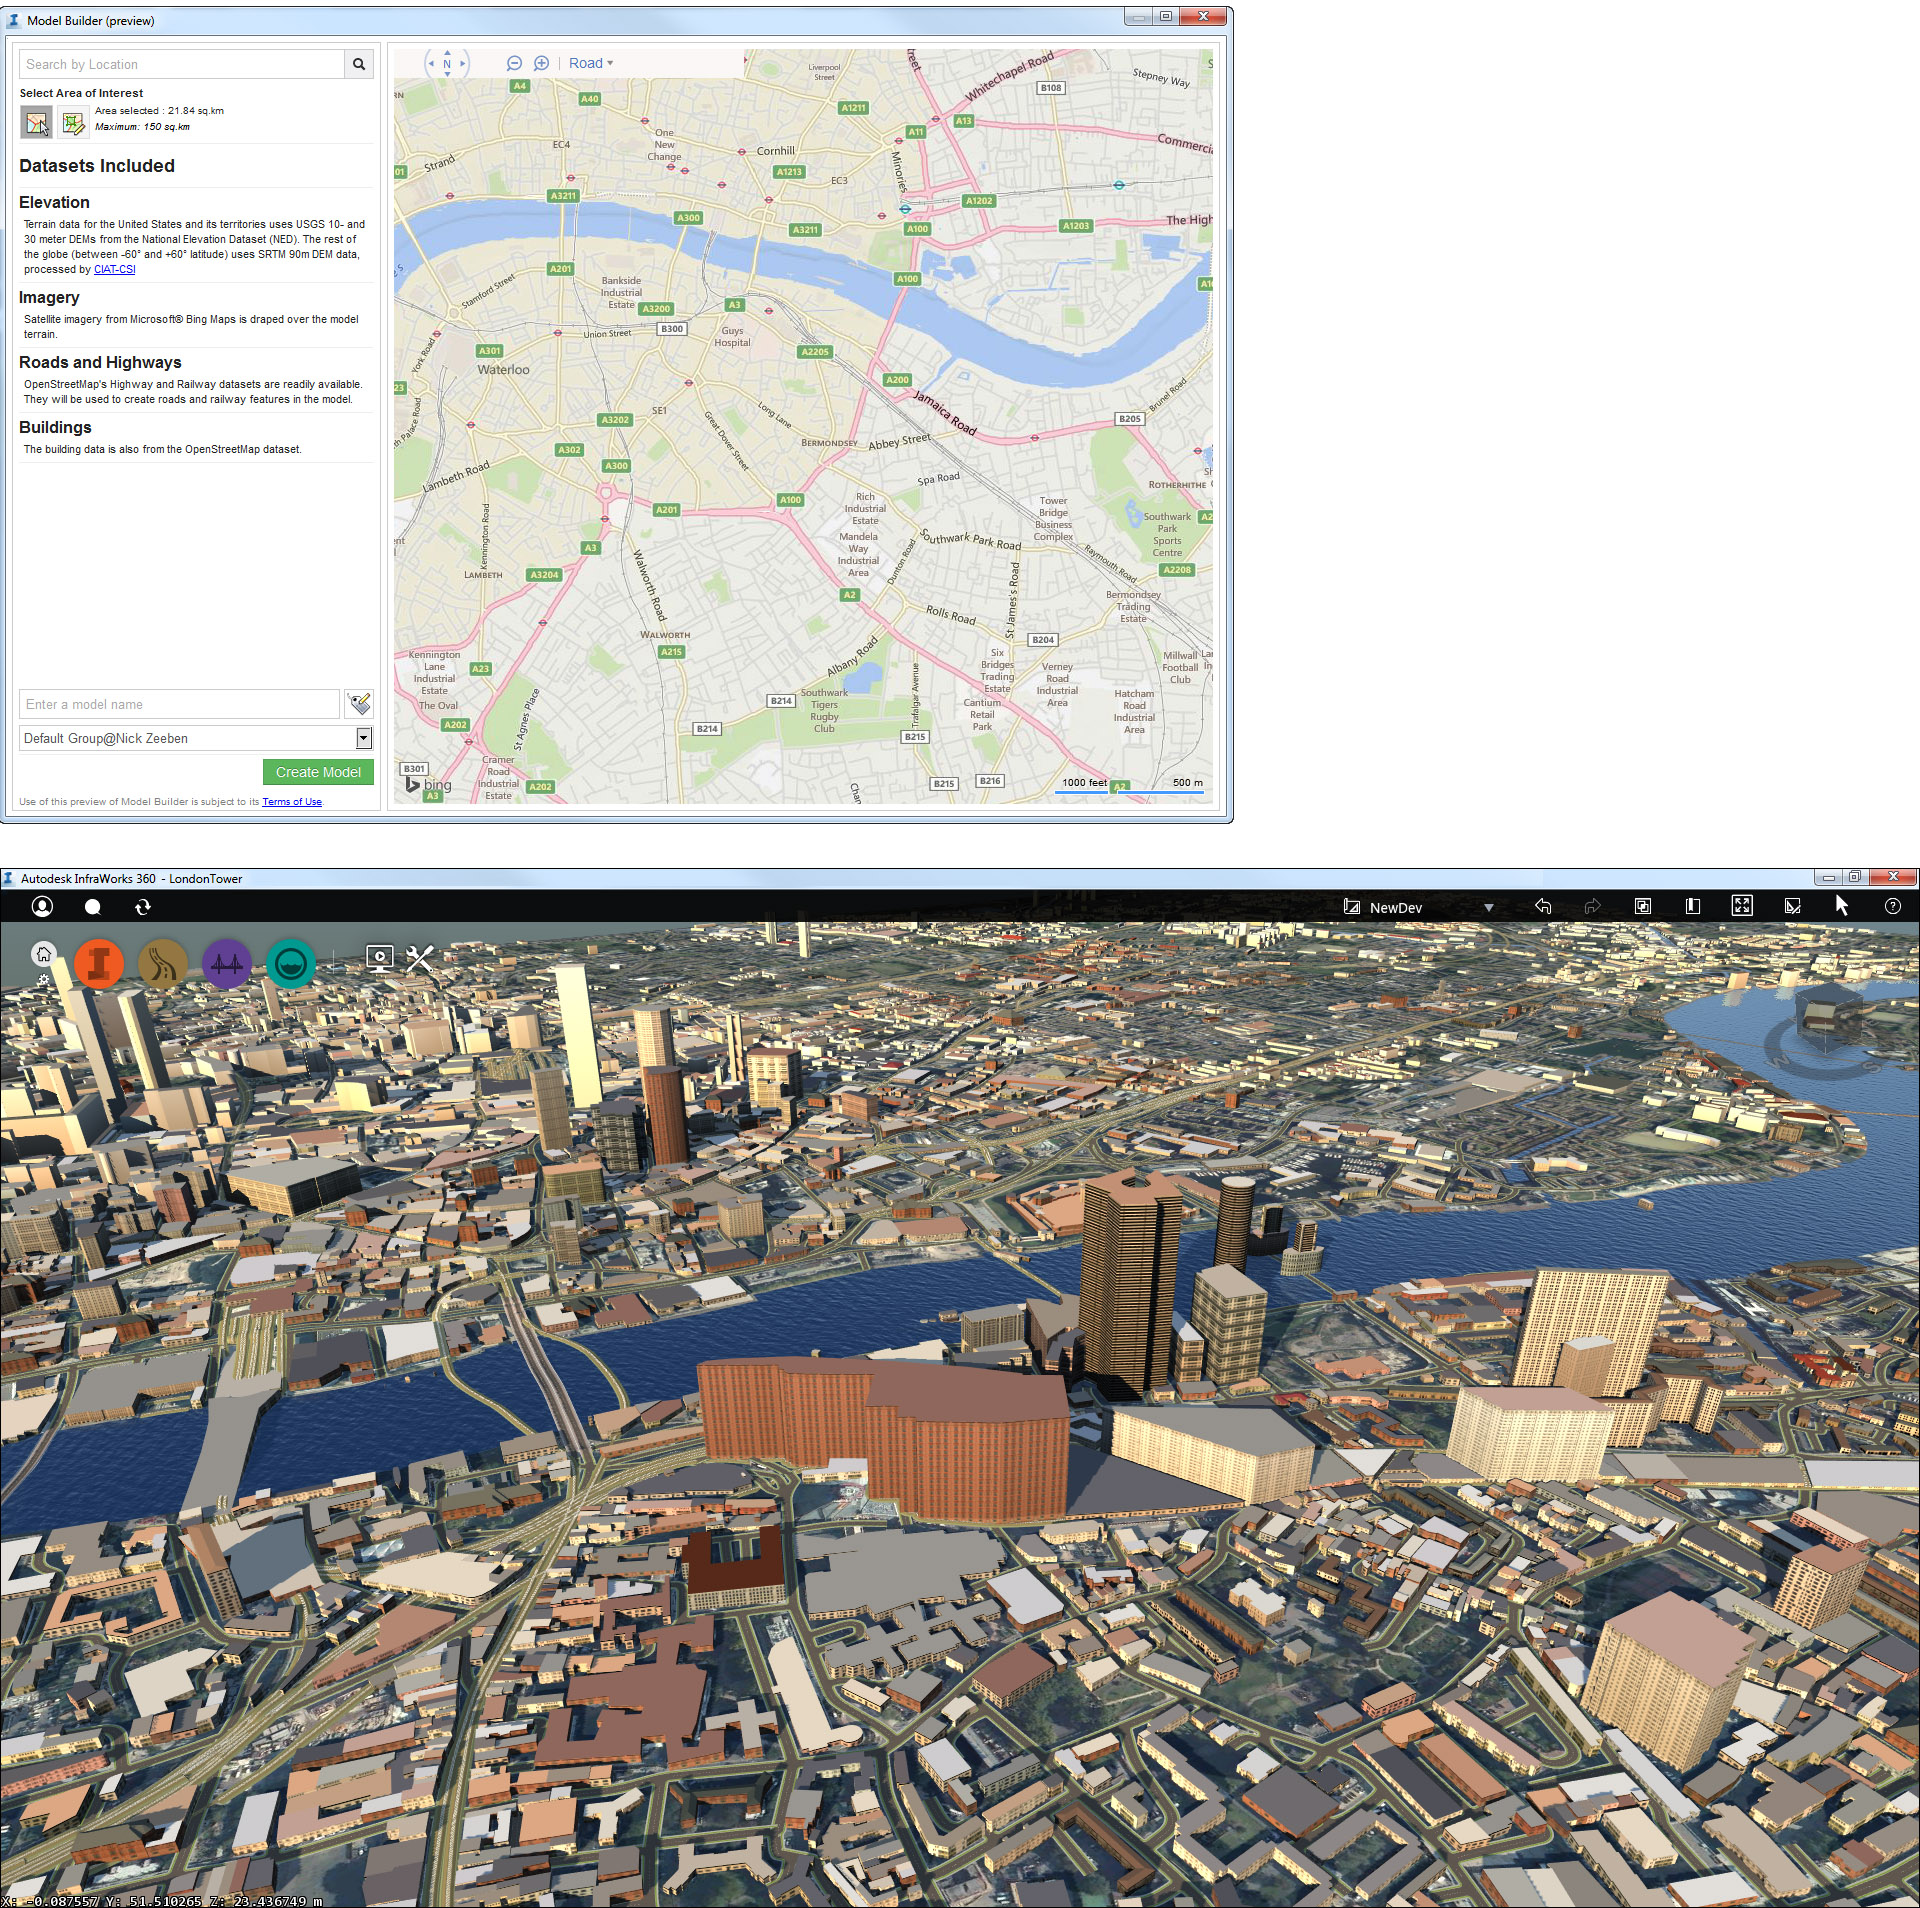Click the Buildings heading

point(55,427)
